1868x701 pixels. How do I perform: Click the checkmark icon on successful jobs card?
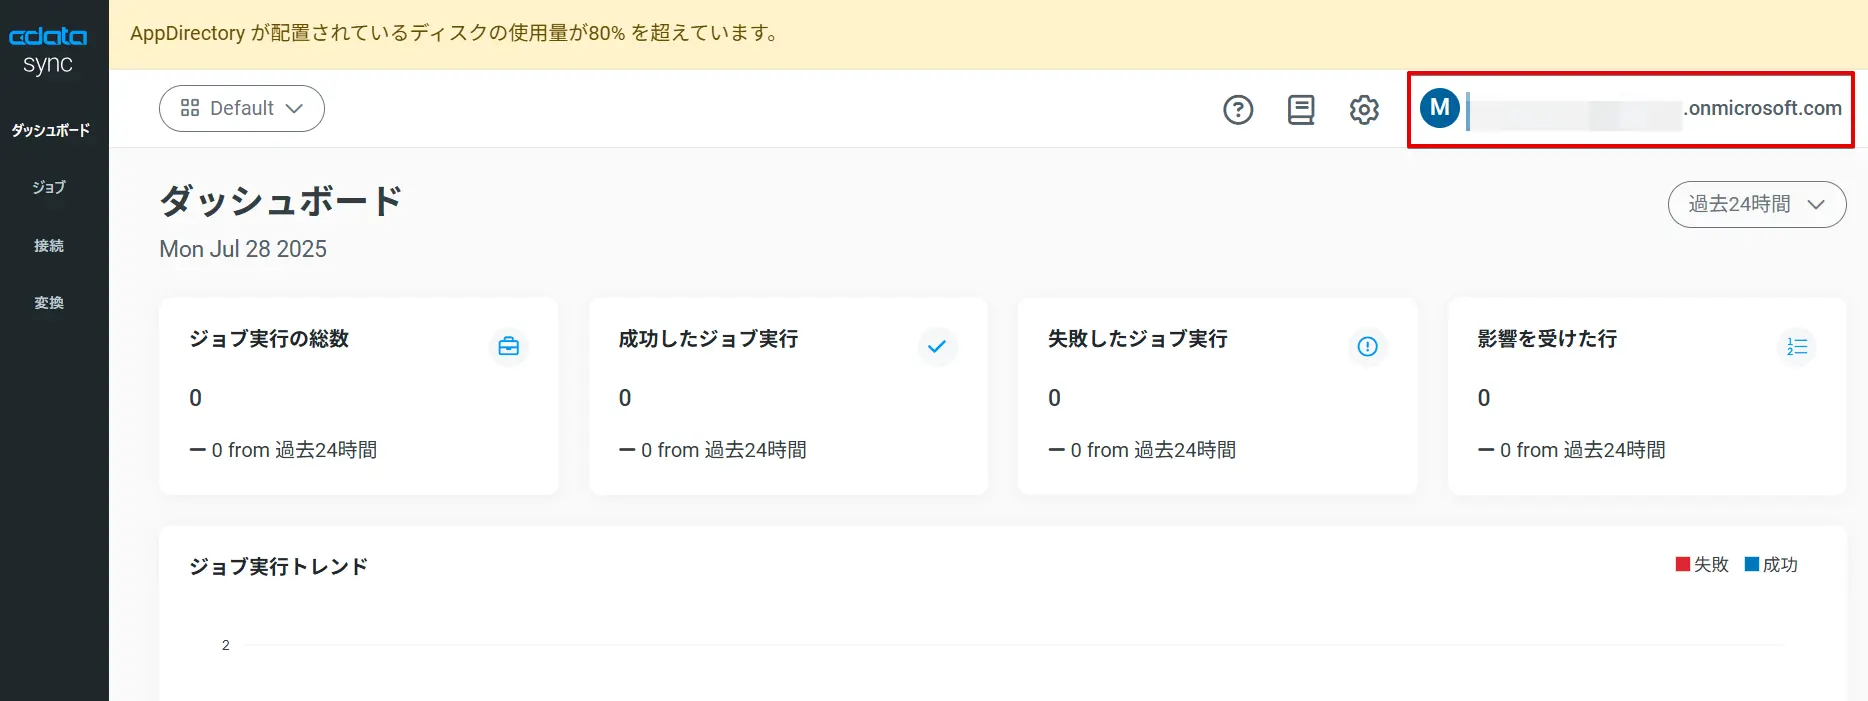coord(937,347)
